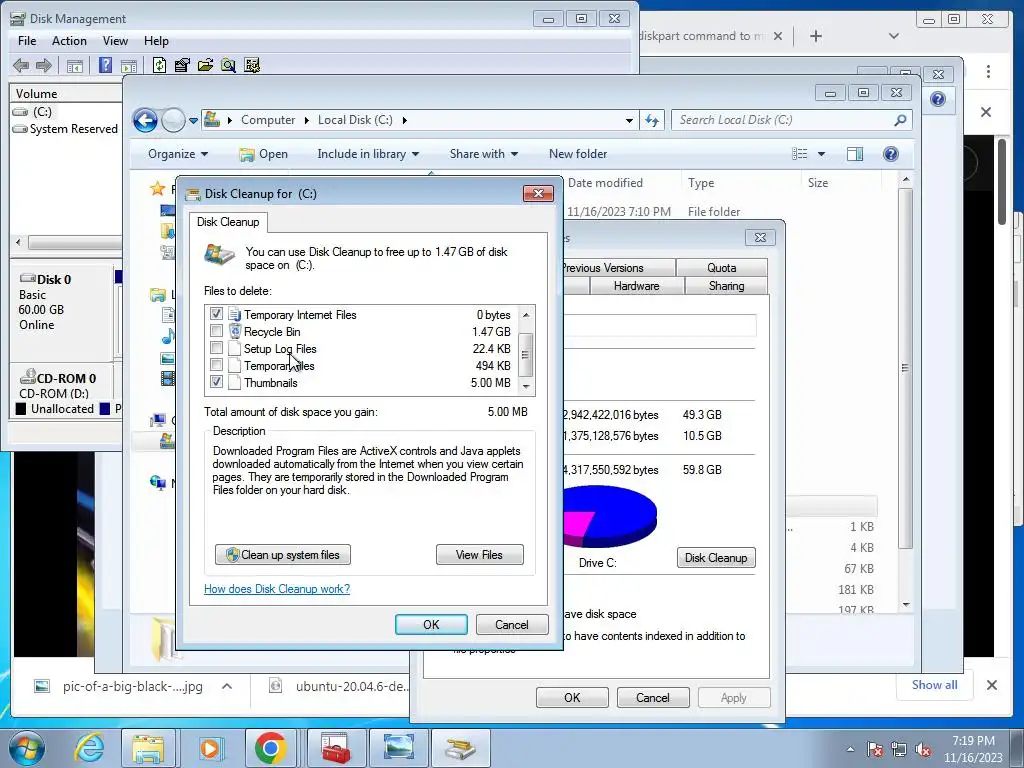Click the Forward arrow in Disk Management toolbar
The image size is (1024, 768).
coord(44,65)
